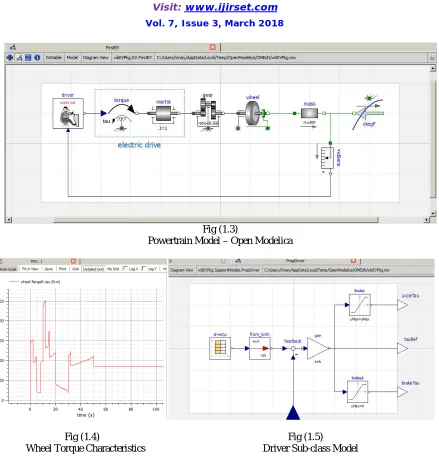This screenshot has height=462, width=439.
Task: Select the velSens speed sensor component
Action: coord(327,158)
